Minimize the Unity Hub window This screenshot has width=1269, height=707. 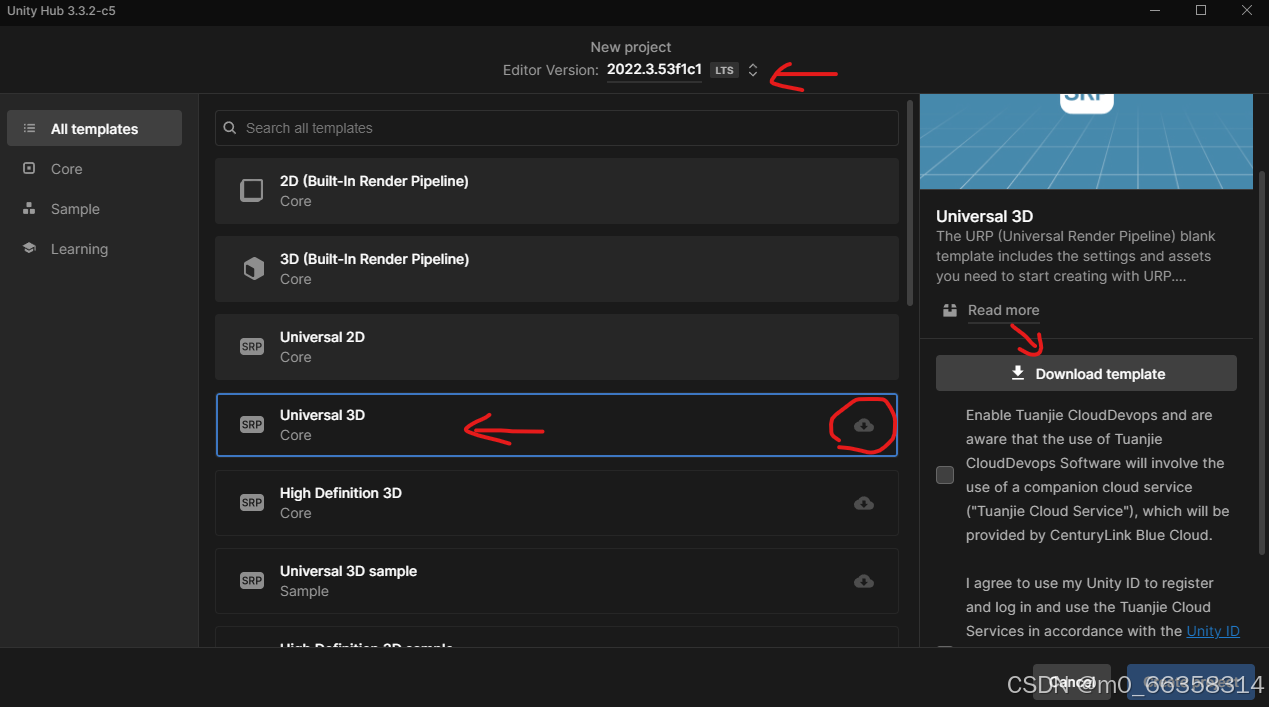(x=1154, y=10)
